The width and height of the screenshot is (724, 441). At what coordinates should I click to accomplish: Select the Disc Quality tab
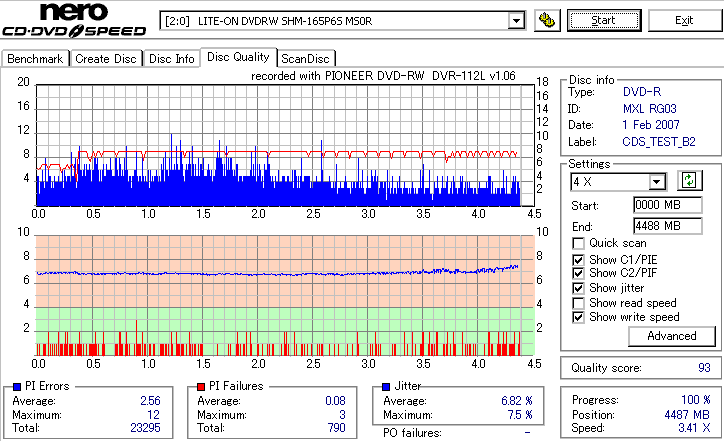tap(238, 57)
